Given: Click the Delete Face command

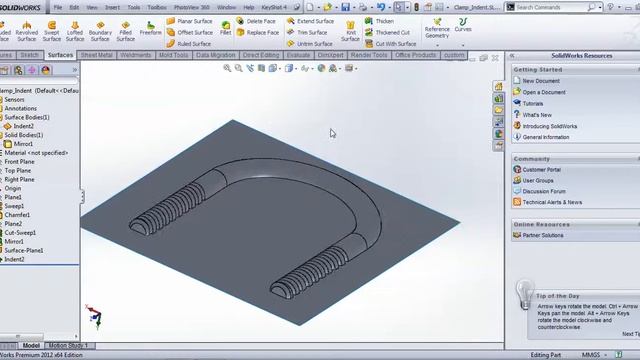Looking at the screenshot, I should pyautogui.click(x=256, y=21).
